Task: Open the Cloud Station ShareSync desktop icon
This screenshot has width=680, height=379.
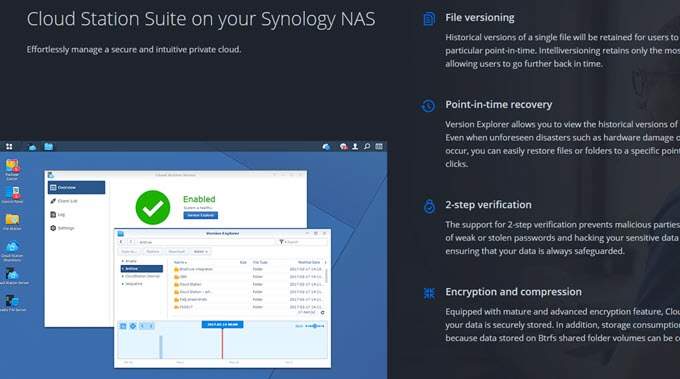Action: click(12, 251)
